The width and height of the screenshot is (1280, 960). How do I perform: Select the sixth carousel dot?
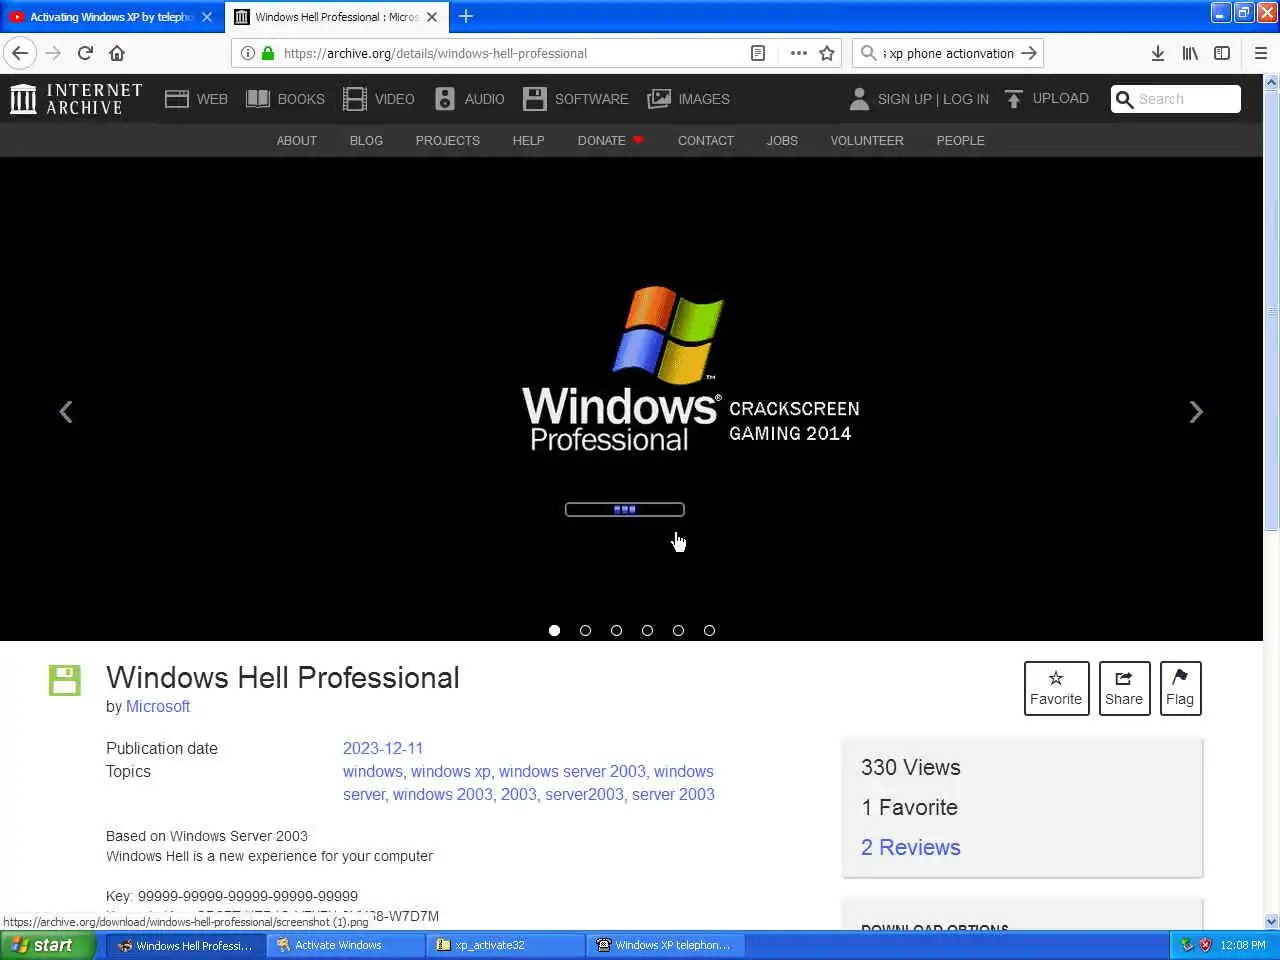tap(710, 630)
